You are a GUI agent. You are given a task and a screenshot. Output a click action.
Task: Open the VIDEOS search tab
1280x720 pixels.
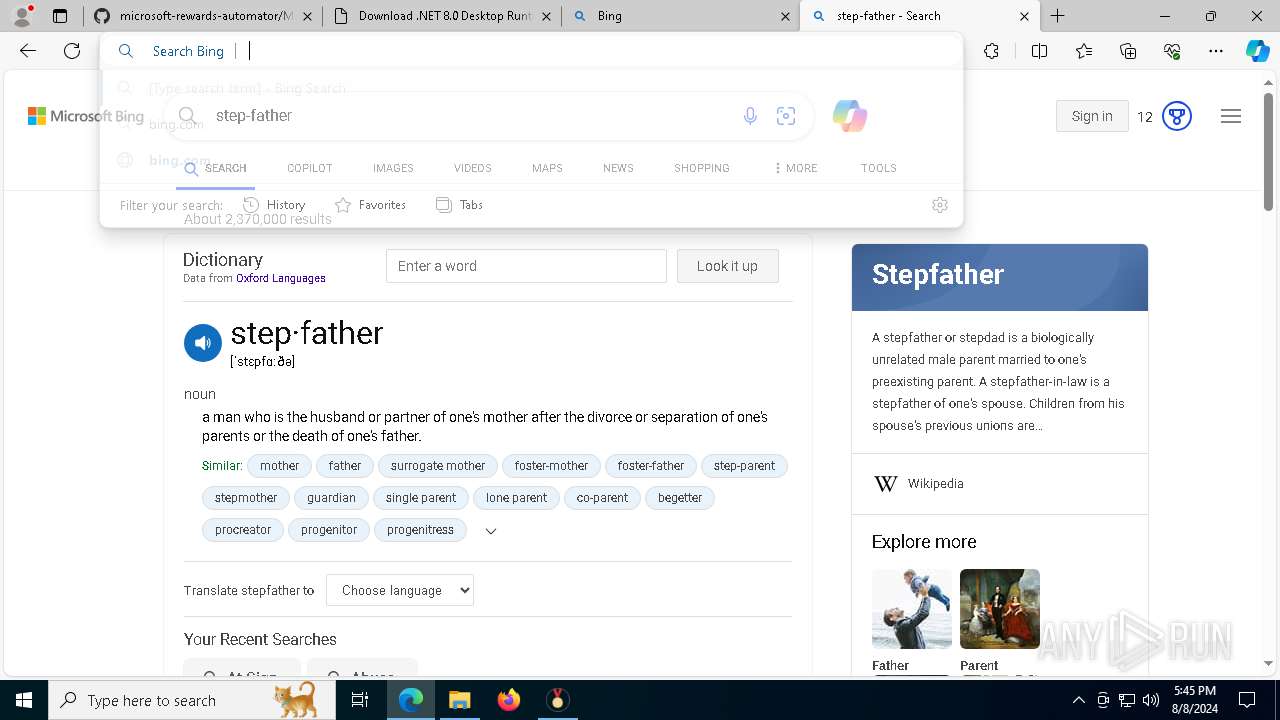click(472, 168)
